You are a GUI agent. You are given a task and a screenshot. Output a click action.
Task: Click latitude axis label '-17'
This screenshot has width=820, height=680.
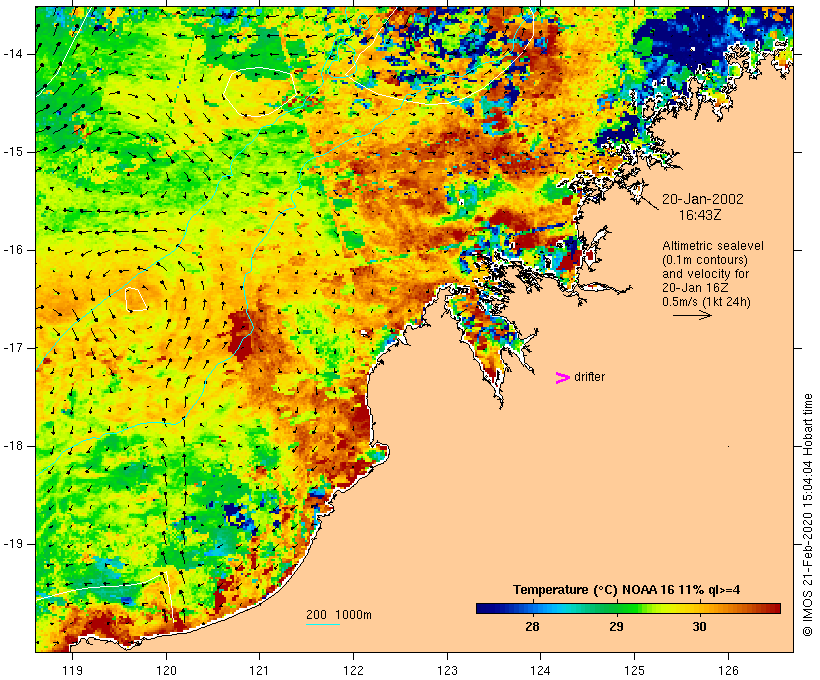13,348
